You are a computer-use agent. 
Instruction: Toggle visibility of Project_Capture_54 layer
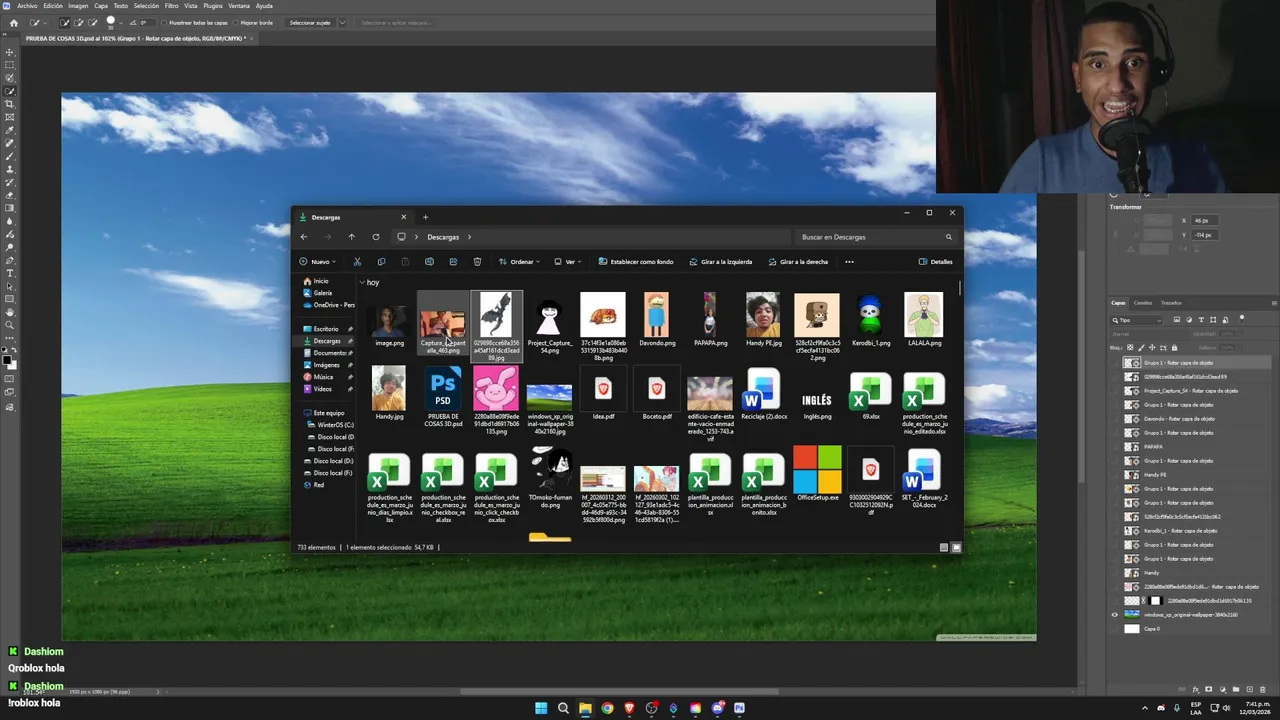[x=1115, y=391]
